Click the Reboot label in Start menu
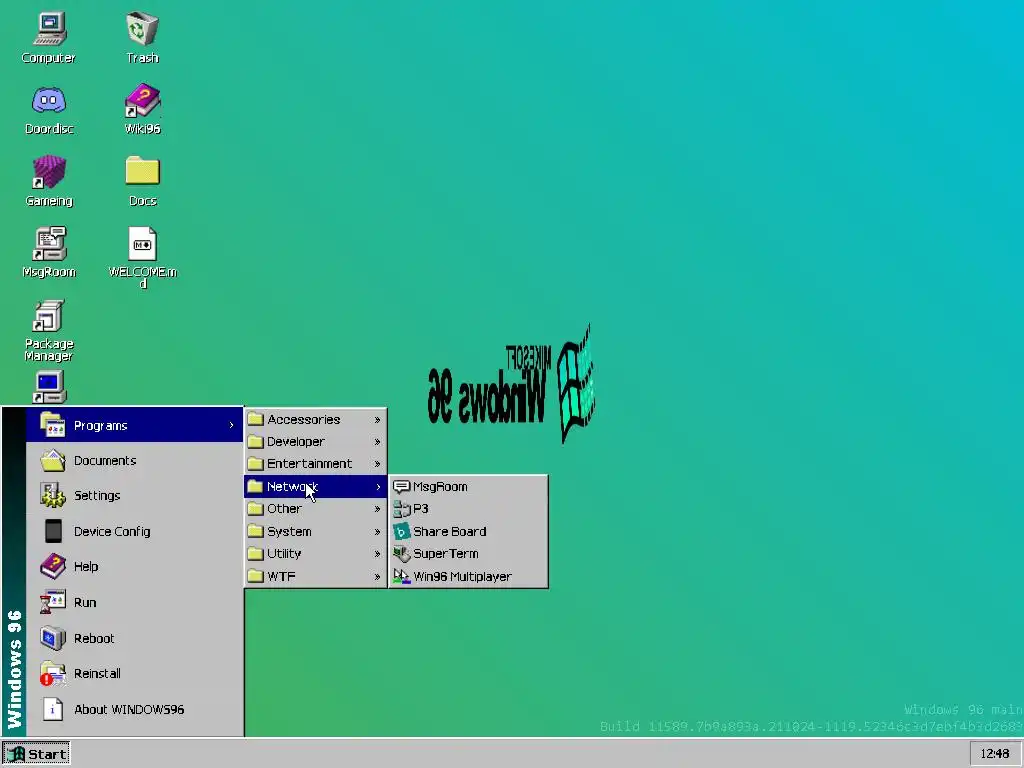 94,638
